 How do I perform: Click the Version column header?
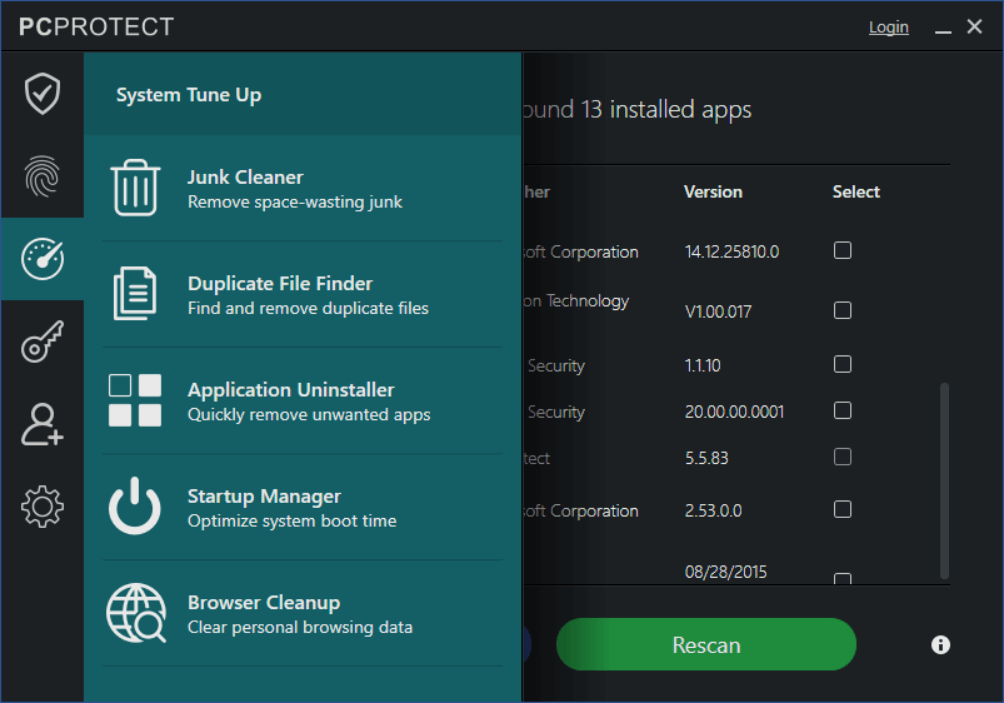(x=713, y=192)
